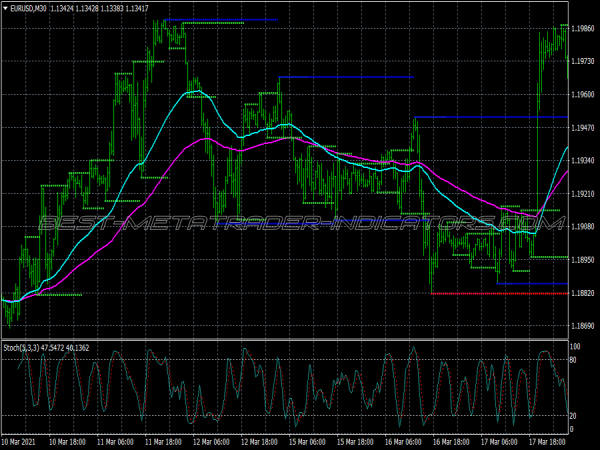The image size is (600, 450).
Task: Click the stochastic 100 level label
Action: click(x=575, y=347)
